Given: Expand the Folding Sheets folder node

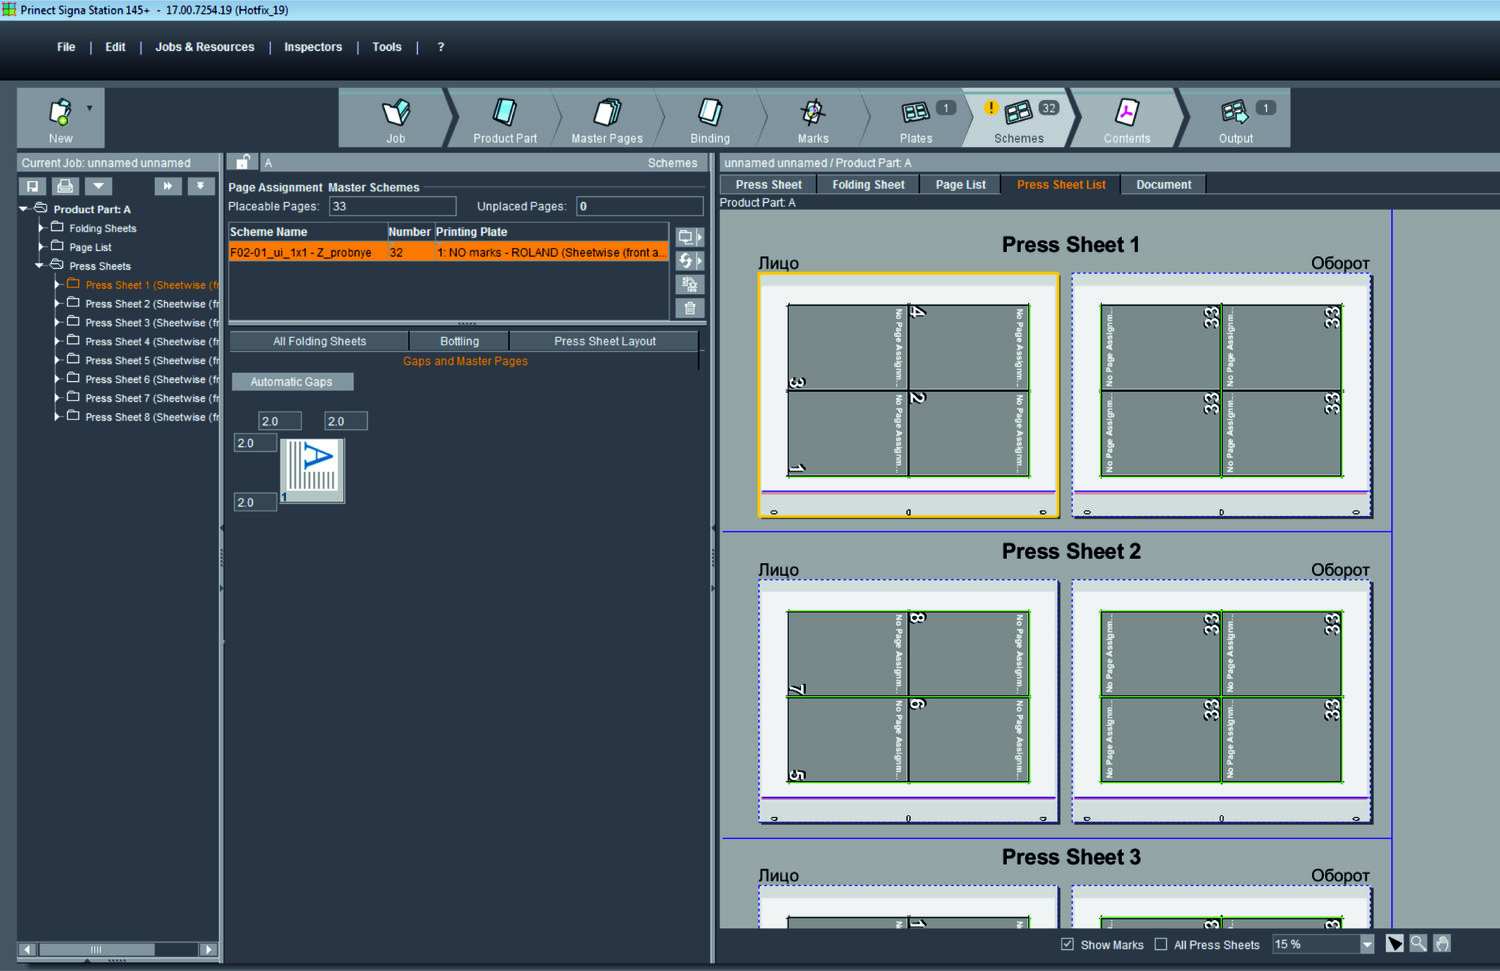Looking at the screenshot, I should pos(41,228).
